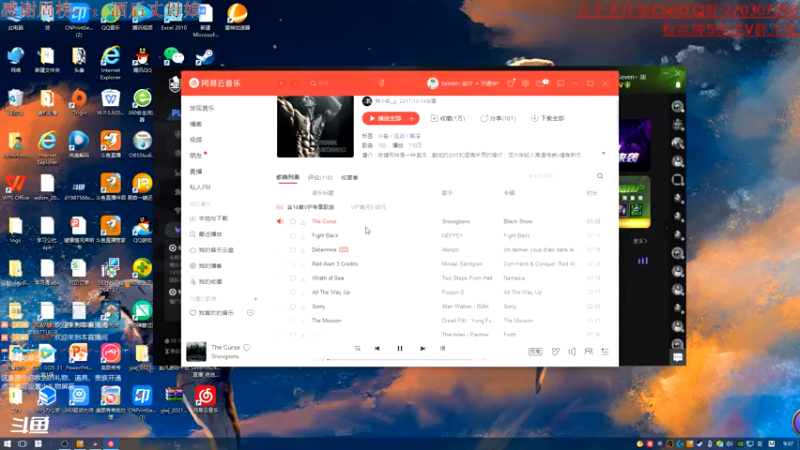
Task: Collapse the 创建的歌单 sidebar section
Action: 206,298
